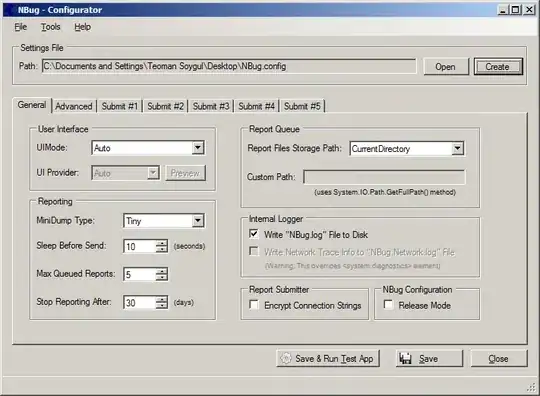Click the Create button
This screenshot has width=540, height=396.
(498, 66)
